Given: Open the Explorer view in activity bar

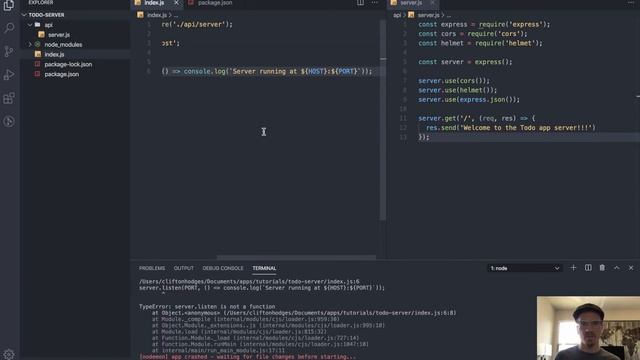Looking at the screenshot, I should click(9, 5).
